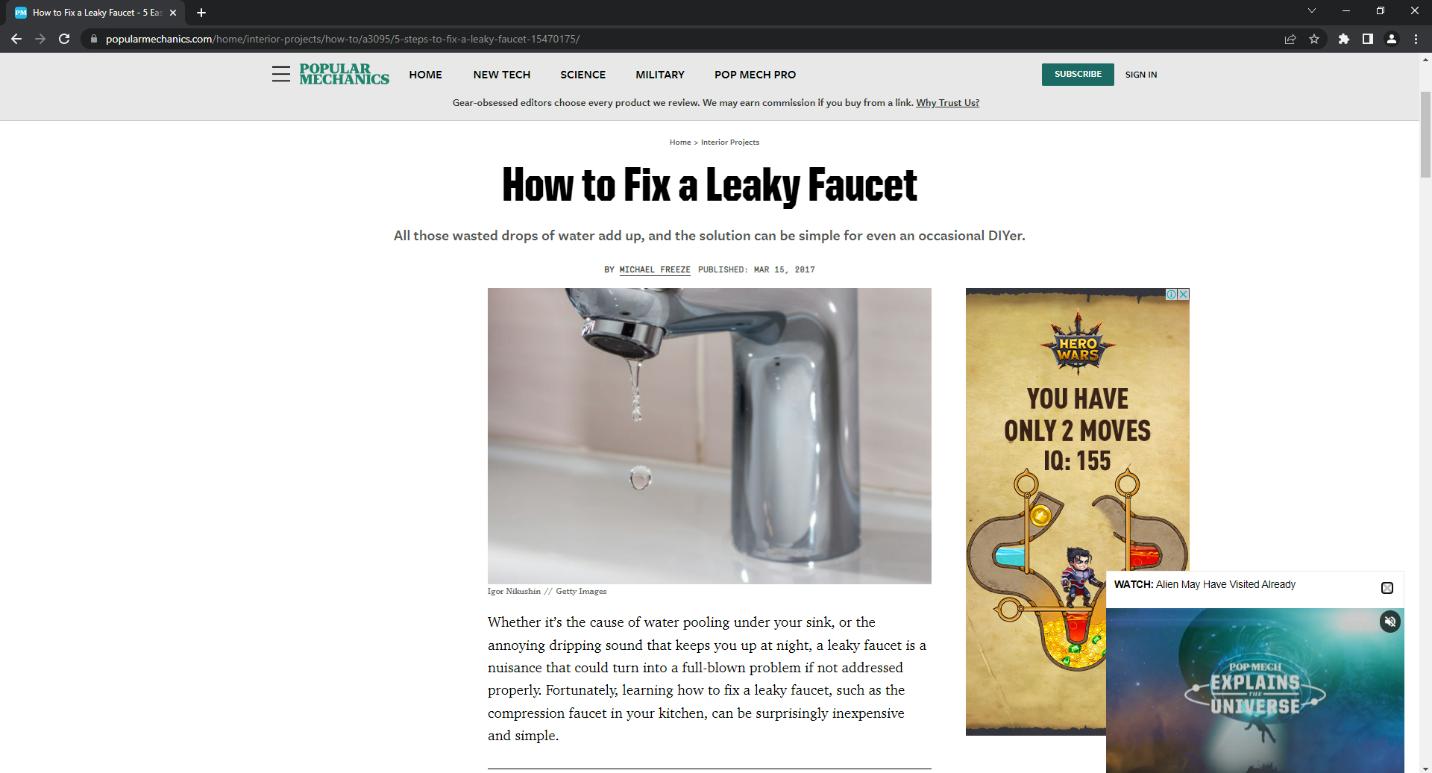1432x773 pixels.
Task: Open the Chrome three-dot menu
Action: (1416, 39)
